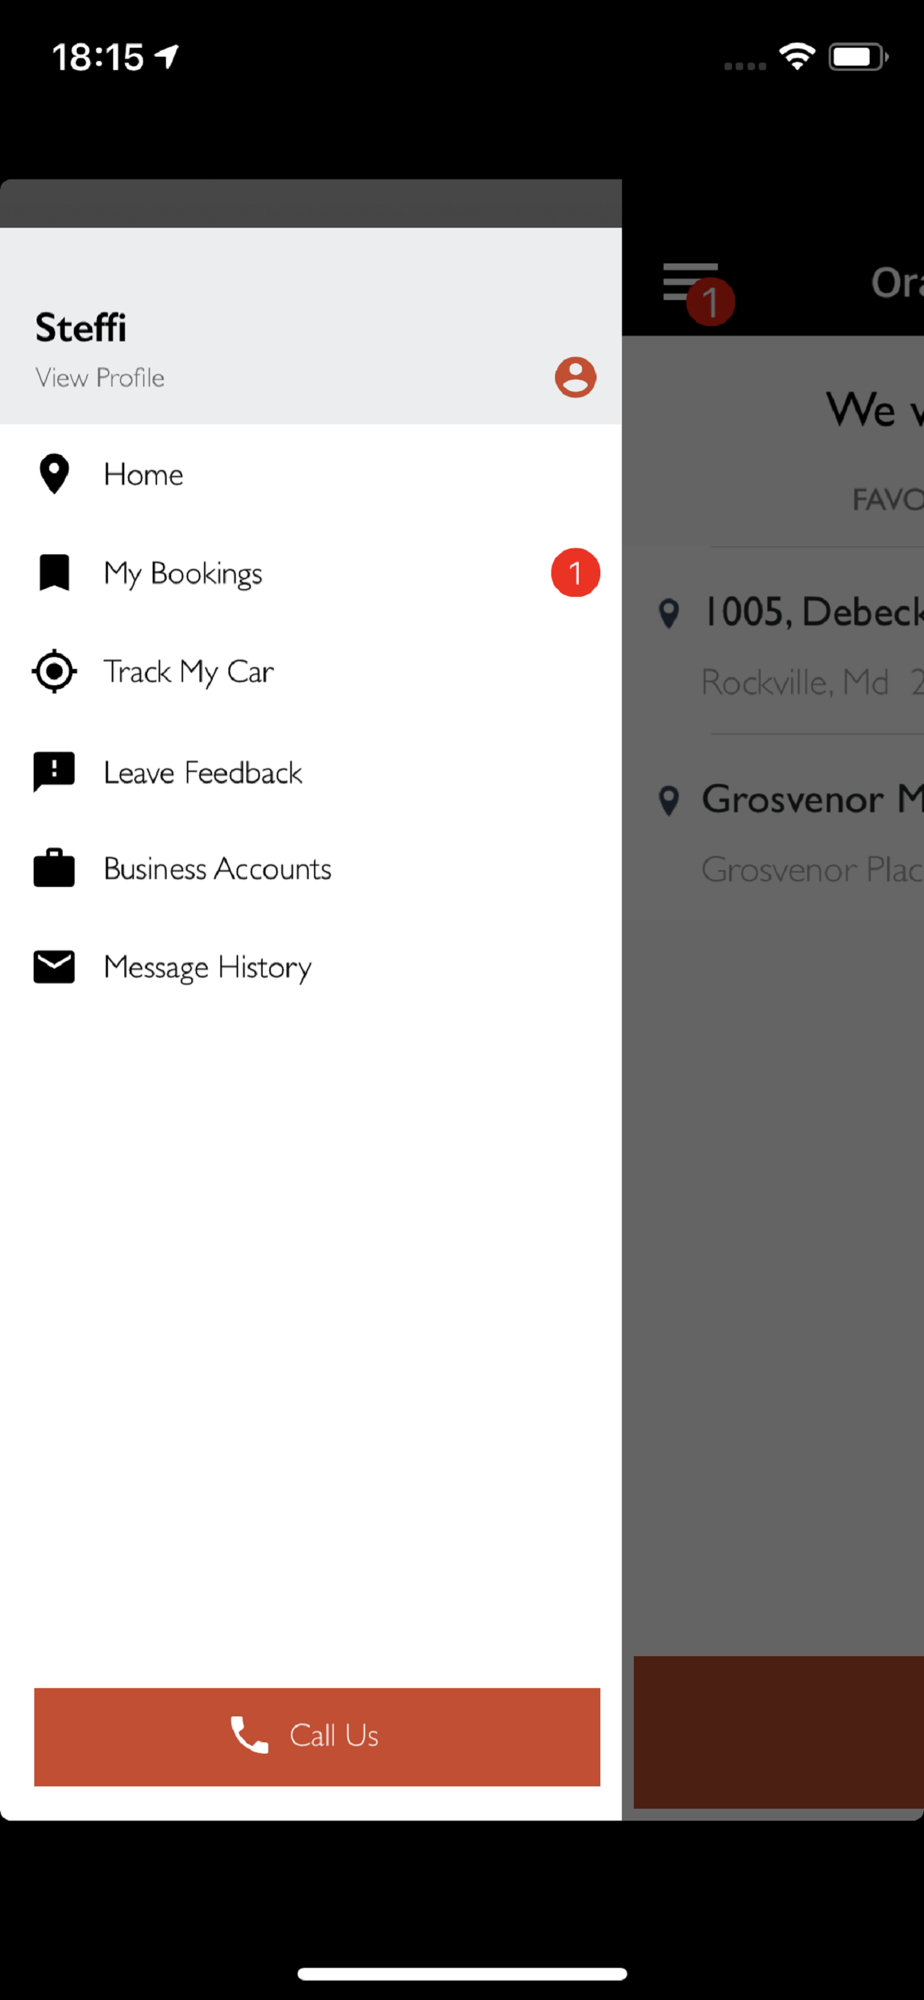Go to Message History
Image resolution: width=924 pixels, height=2000 pixels.
coord(207,967)
